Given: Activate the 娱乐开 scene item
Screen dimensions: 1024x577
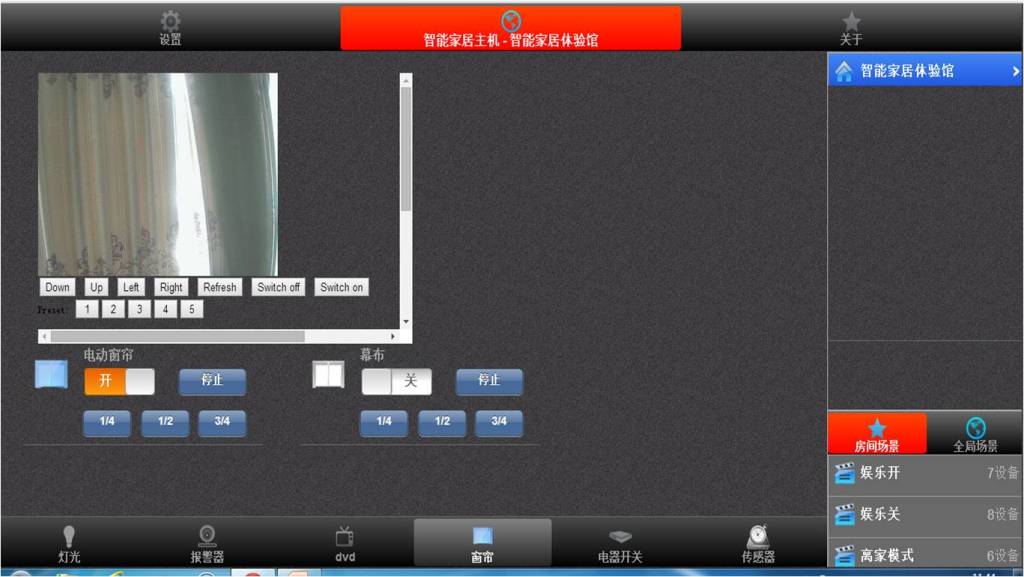Looking at the screenshot, I should point(924,473).
